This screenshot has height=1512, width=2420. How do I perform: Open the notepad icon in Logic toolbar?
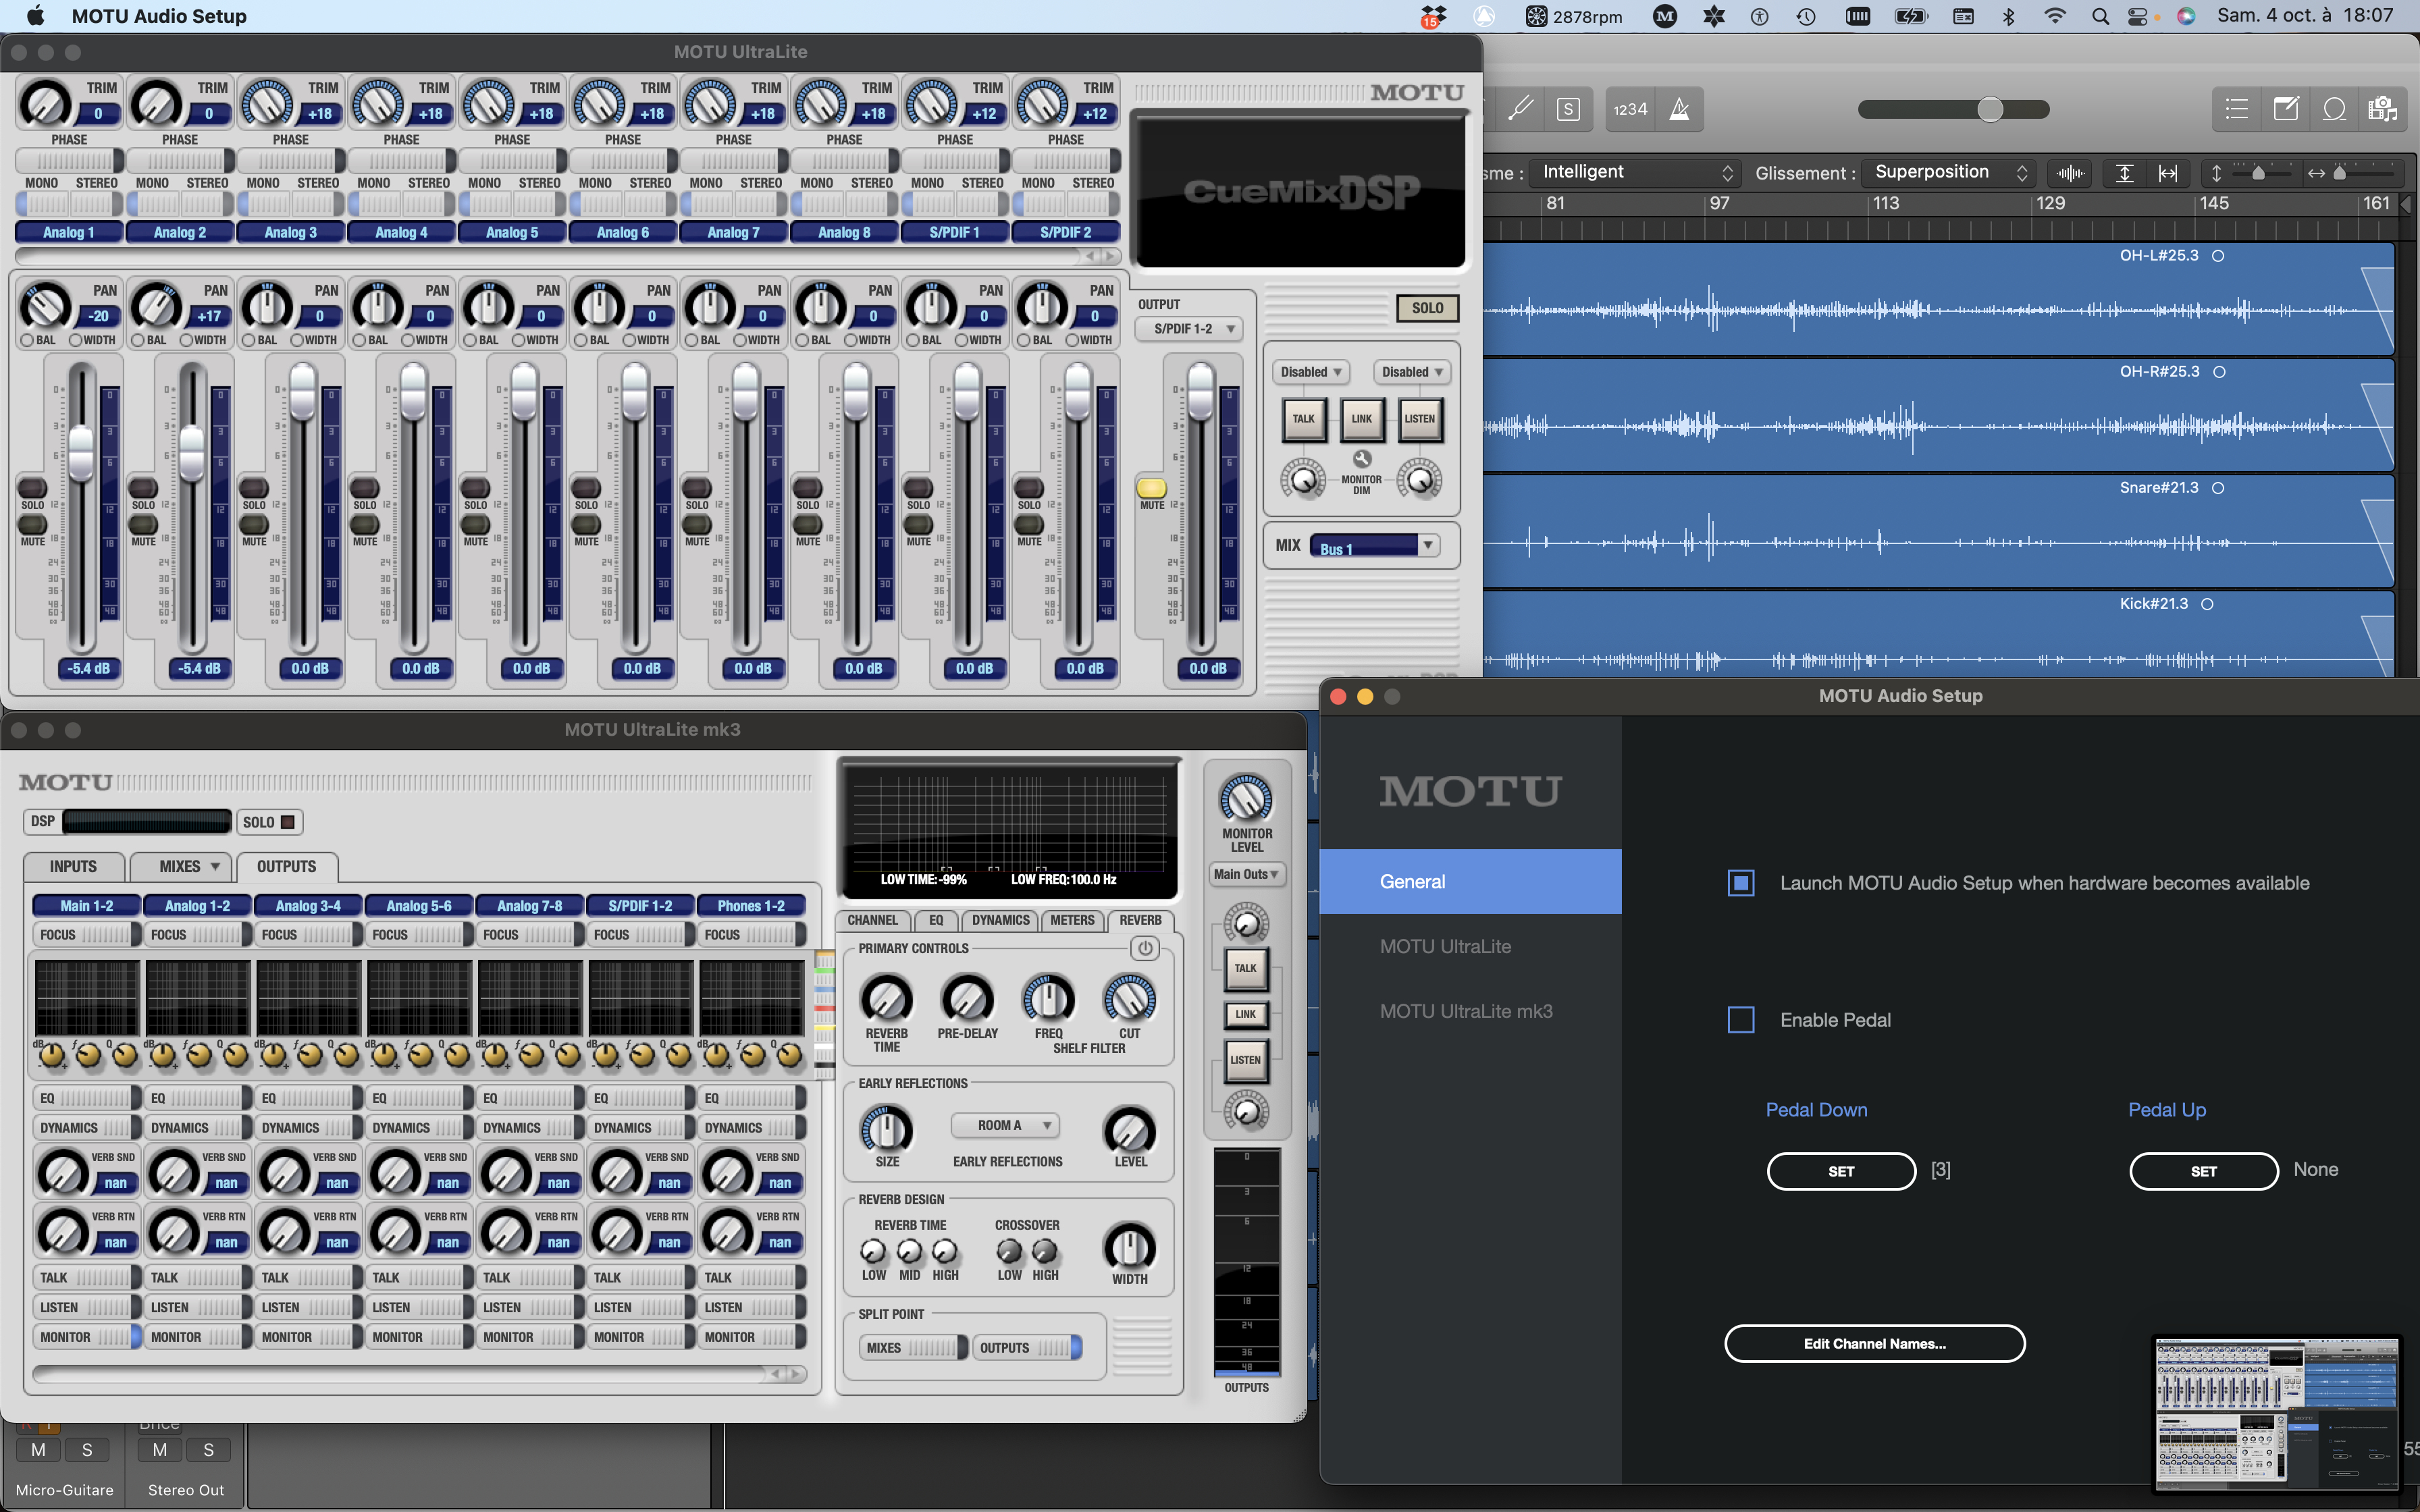(x=2285, y=109)
